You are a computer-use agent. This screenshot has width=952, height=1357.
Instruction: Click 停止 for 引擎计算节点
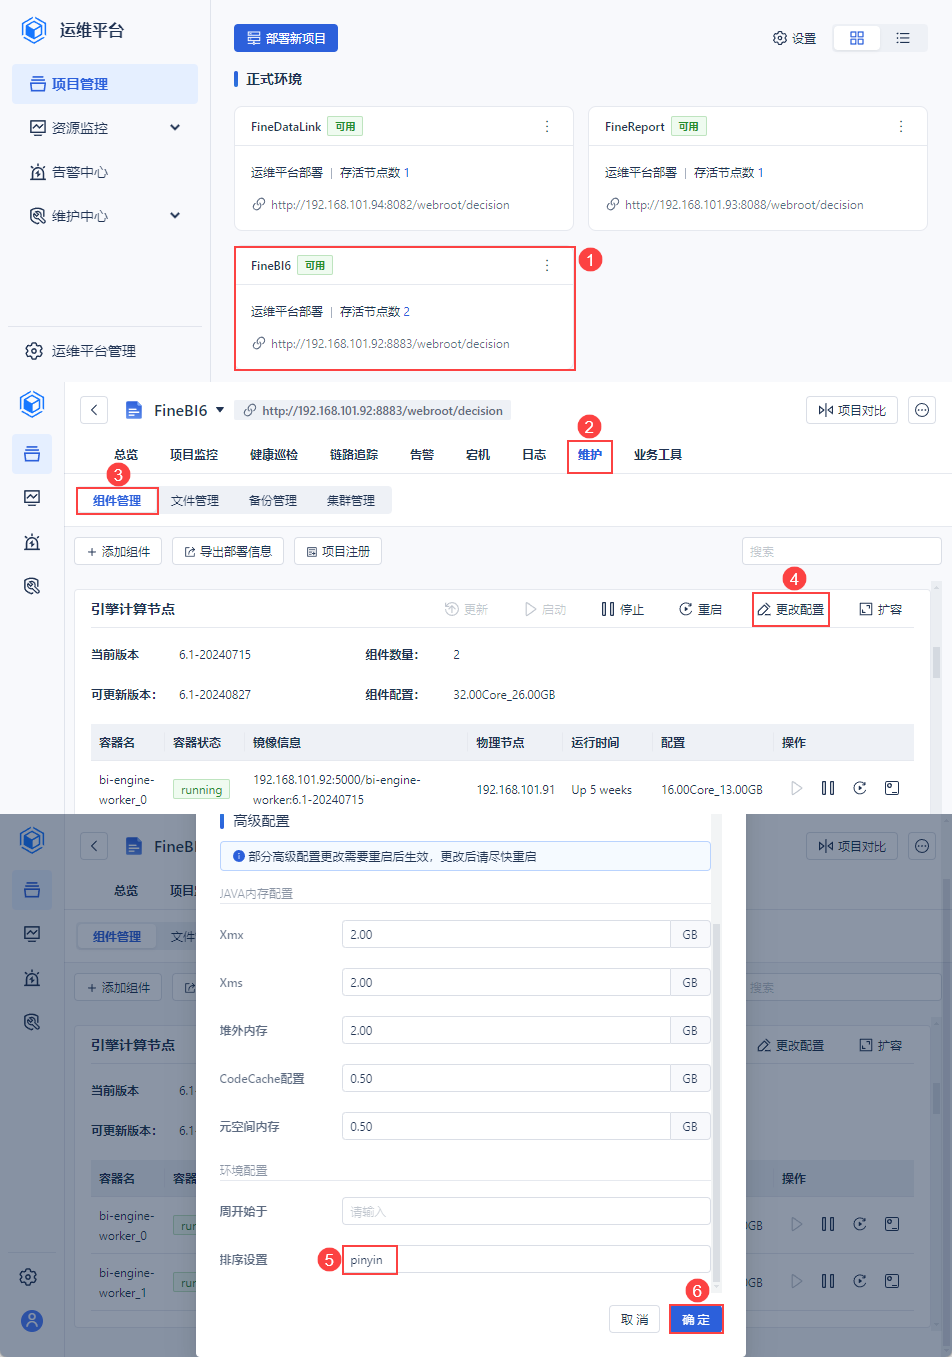[x=622, y=609]
